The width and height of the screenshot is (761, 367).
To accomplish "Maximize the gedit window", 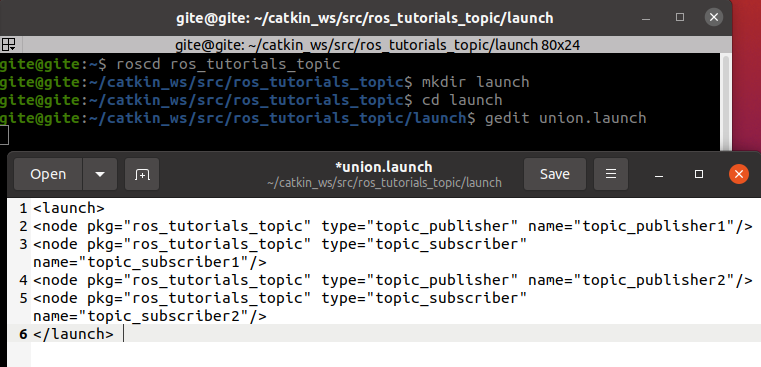I will (x=699, y=174).
